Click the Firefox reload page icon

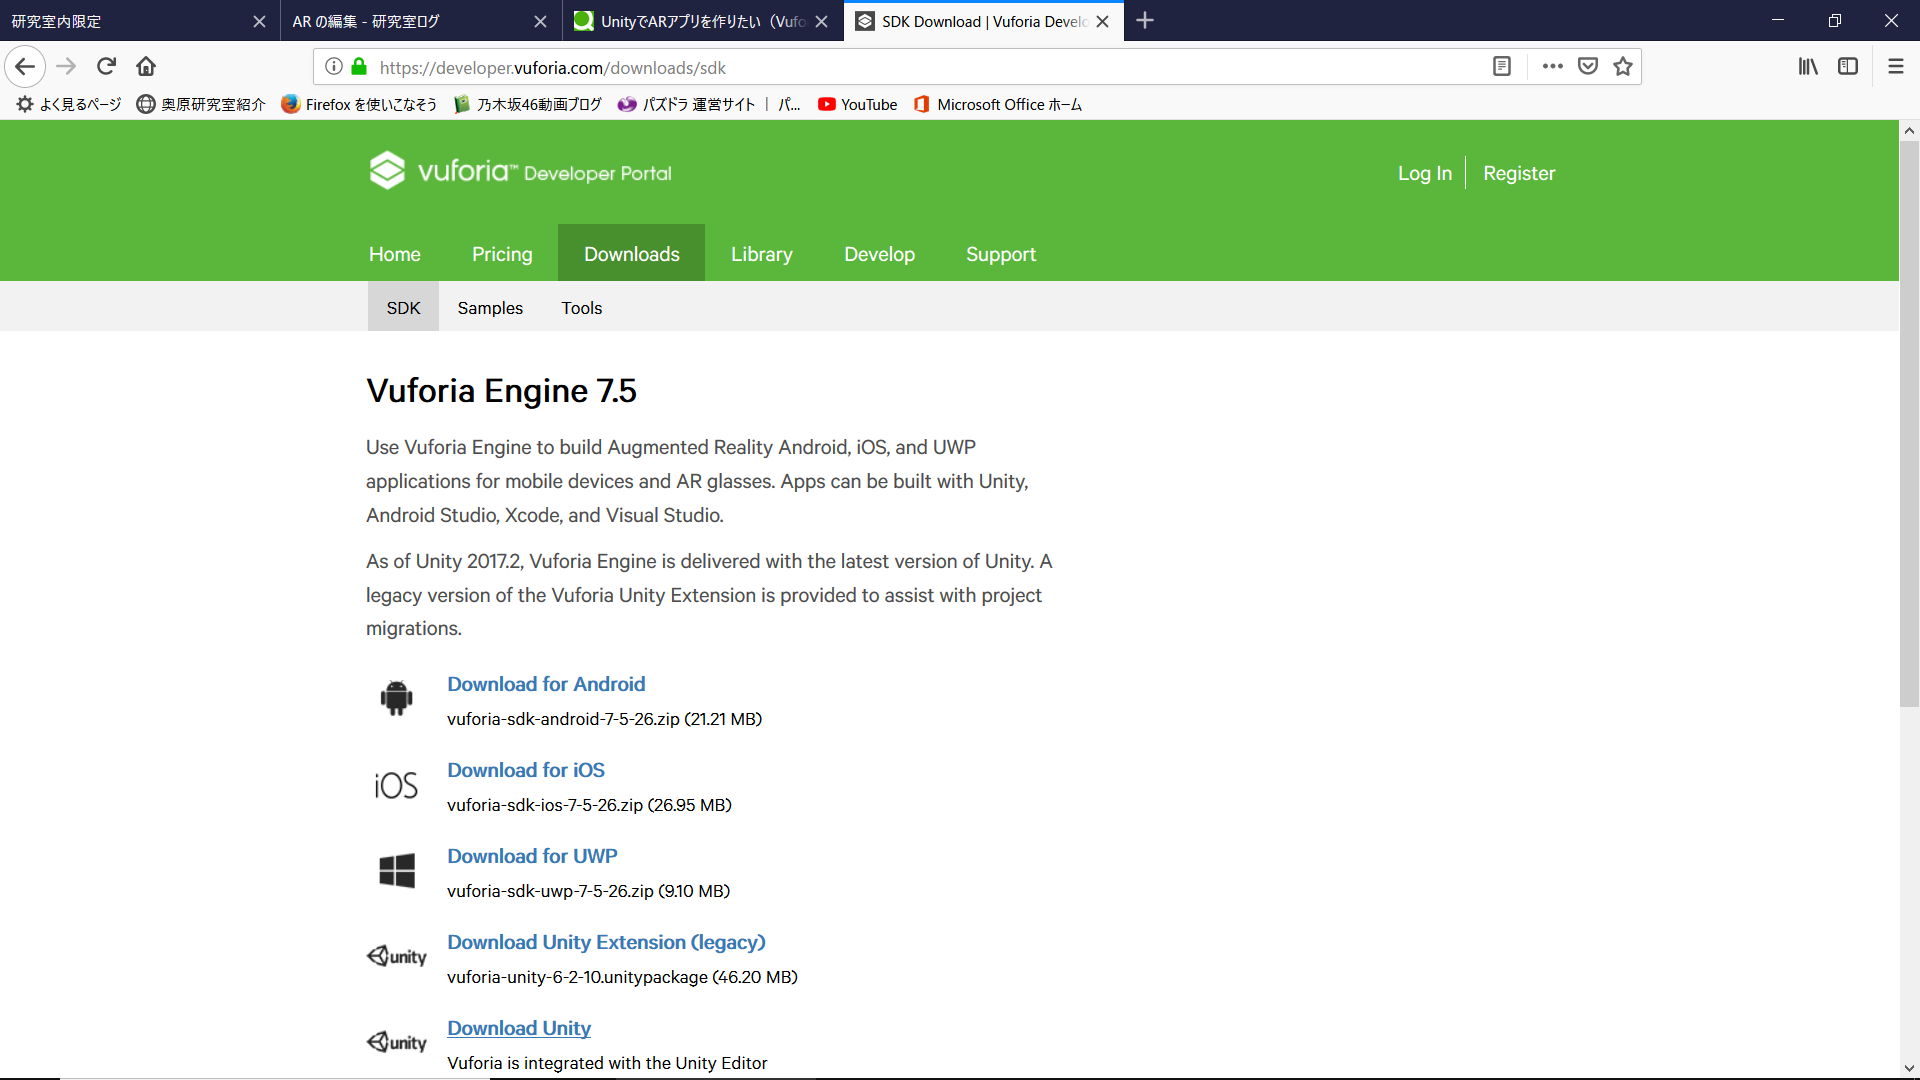click(x=106, y=67)
